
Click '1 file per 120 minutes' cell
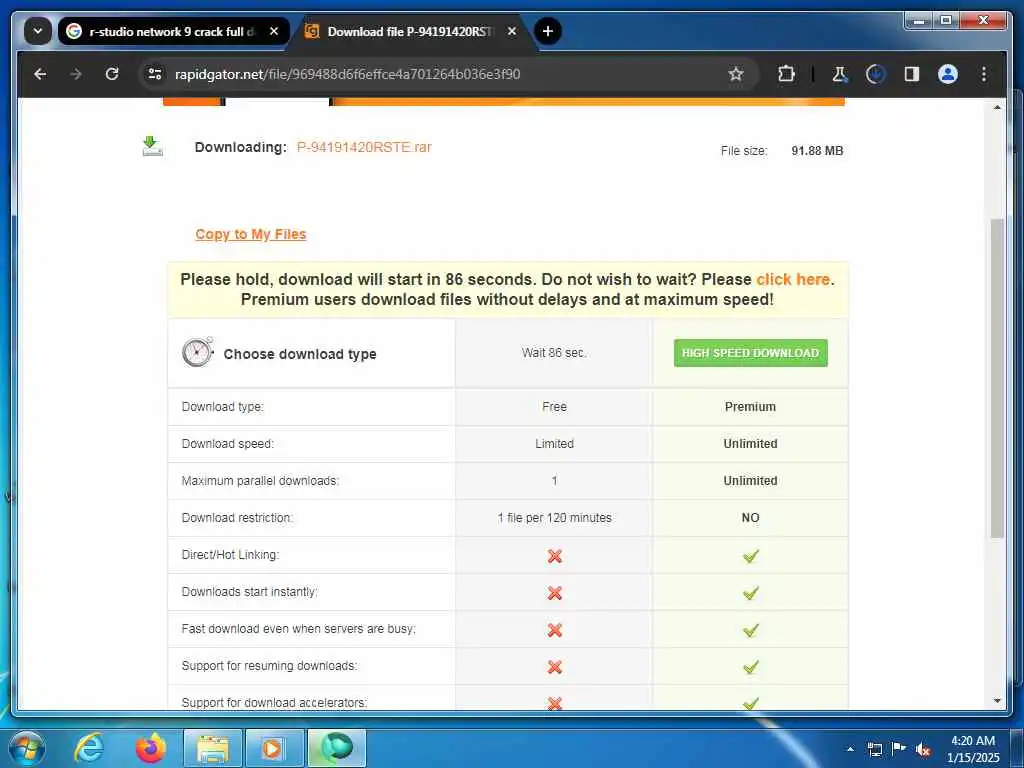point(554,517)
